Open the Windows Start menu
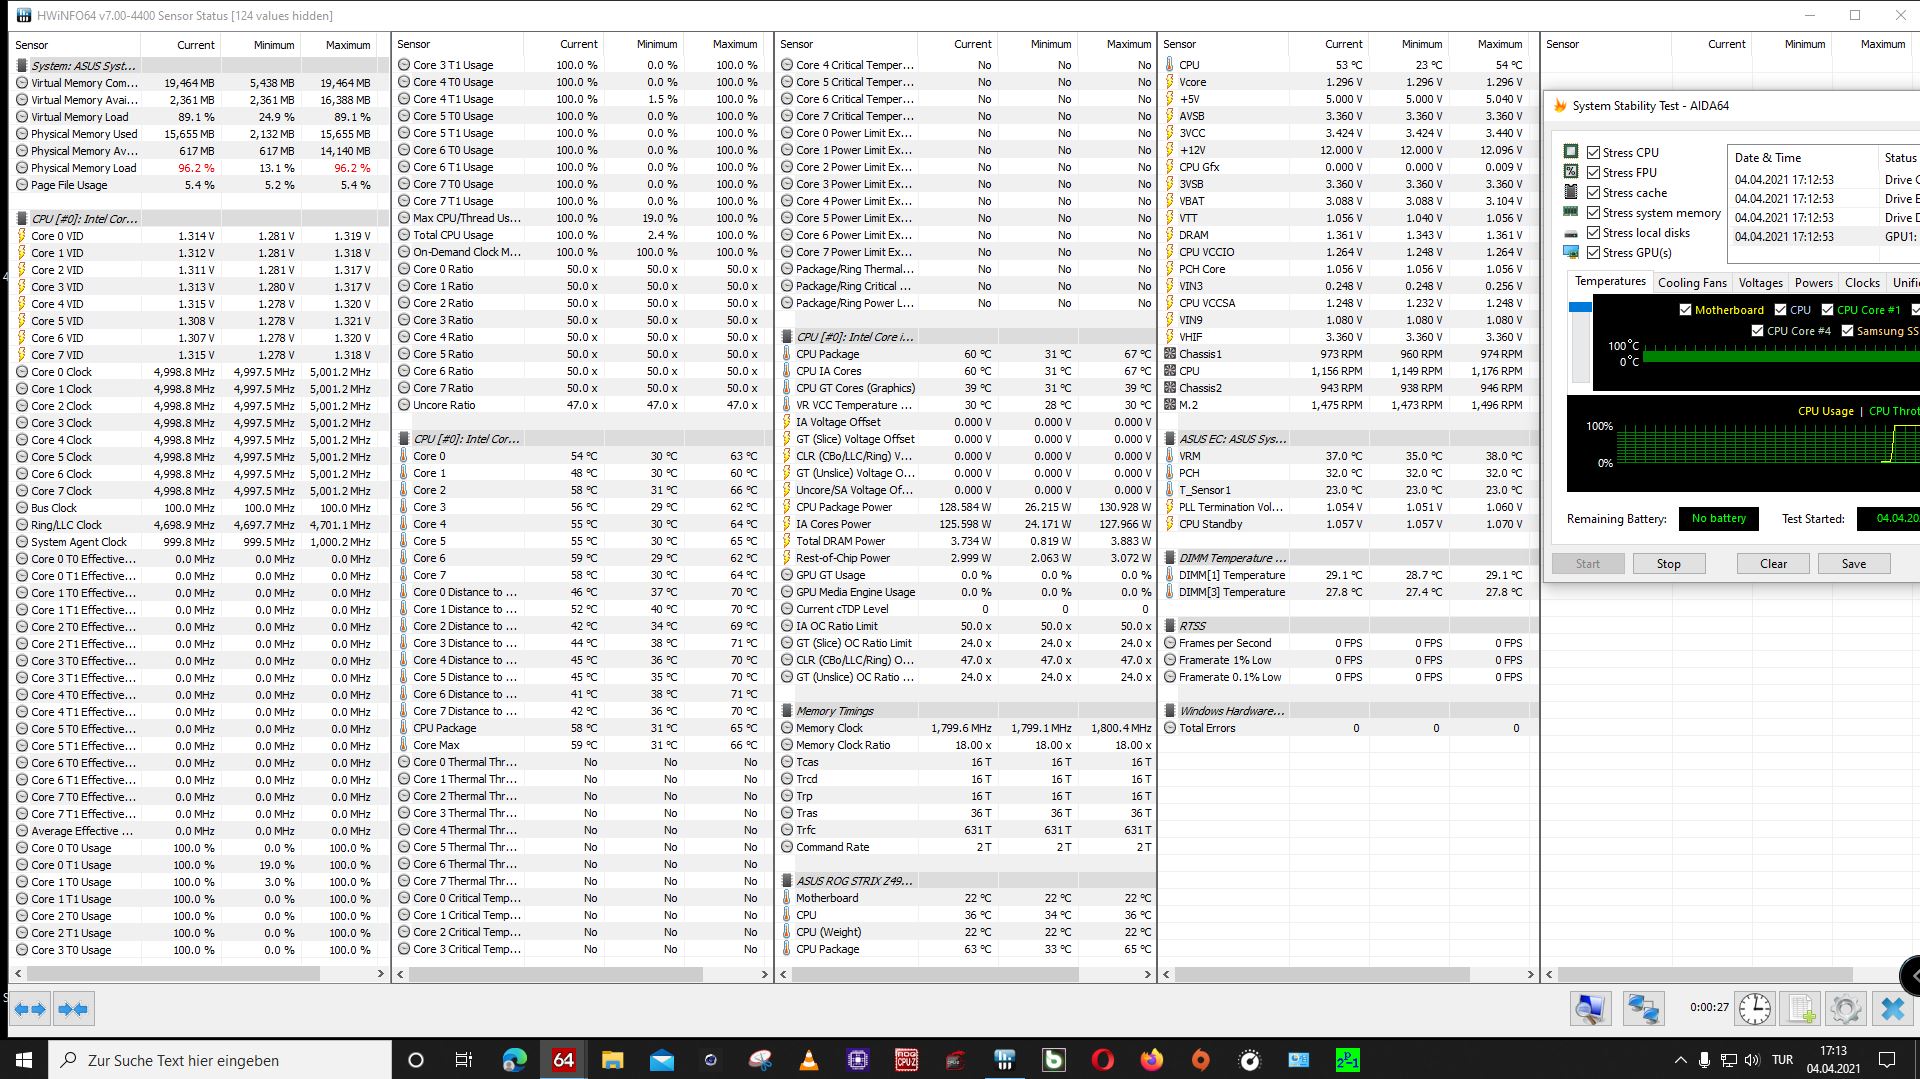 24,1060
